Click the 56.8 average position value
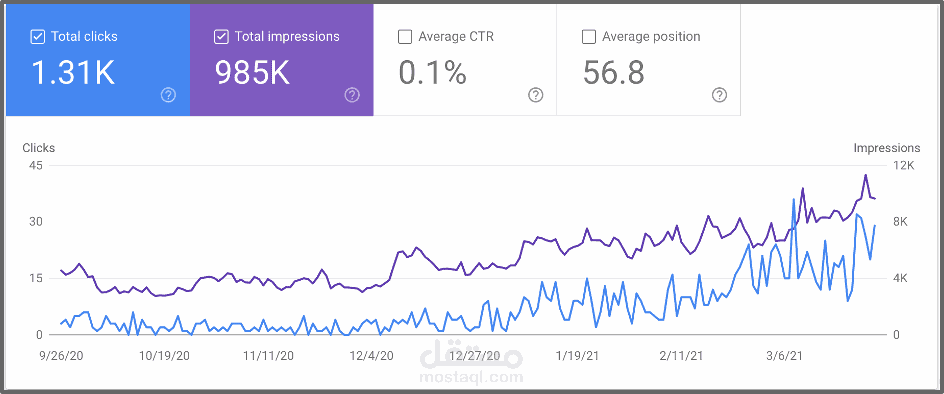This screenshot has width=944, height=394. (613, 73)
